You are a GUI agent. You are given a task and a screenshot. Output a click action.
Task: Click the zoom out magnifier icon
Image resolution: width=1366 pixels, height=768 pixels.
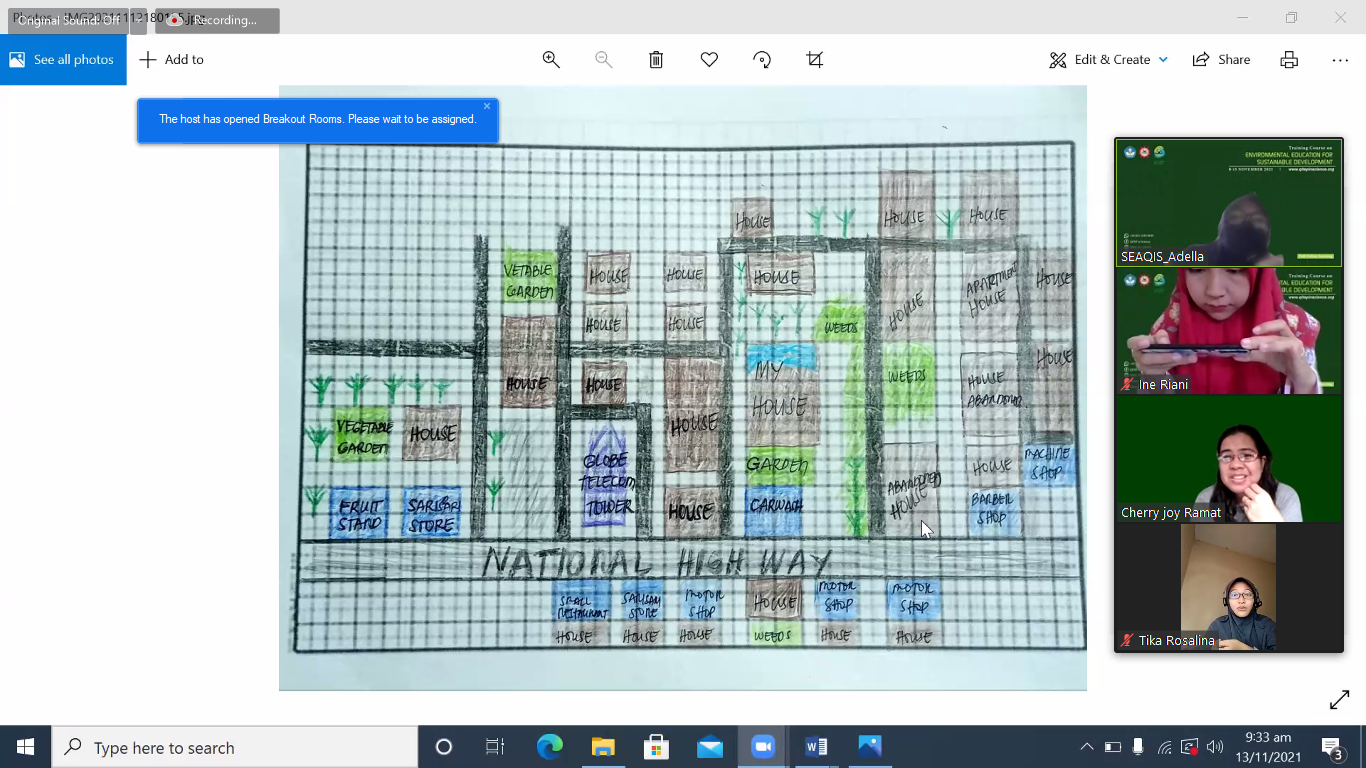pos(603,60)
